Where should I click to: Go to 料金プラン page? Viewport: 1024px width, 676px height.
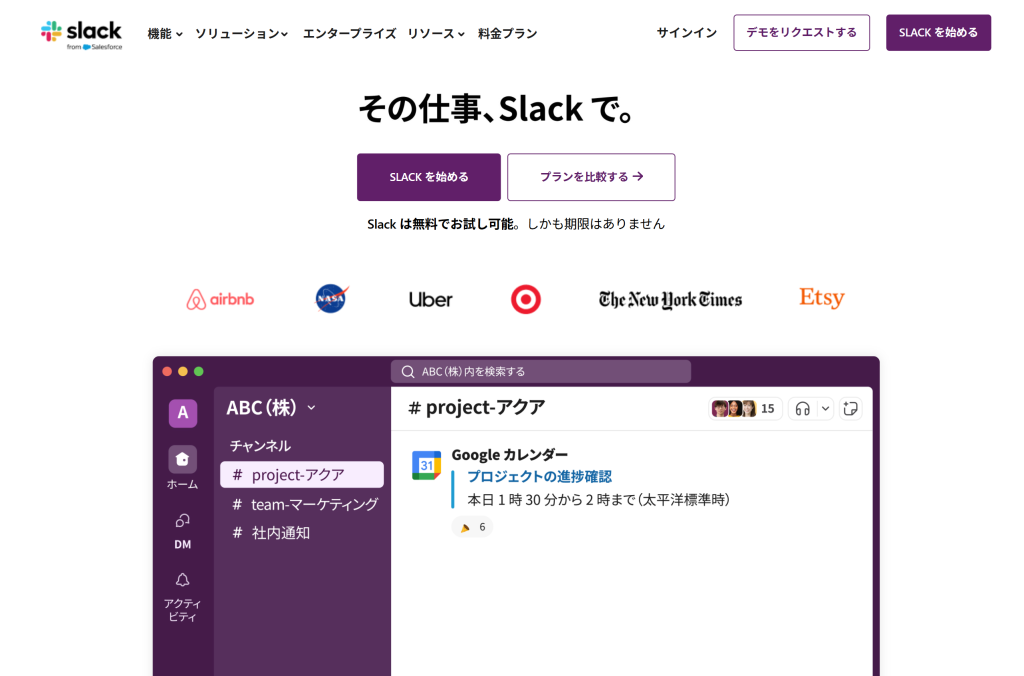pos(507,33)
